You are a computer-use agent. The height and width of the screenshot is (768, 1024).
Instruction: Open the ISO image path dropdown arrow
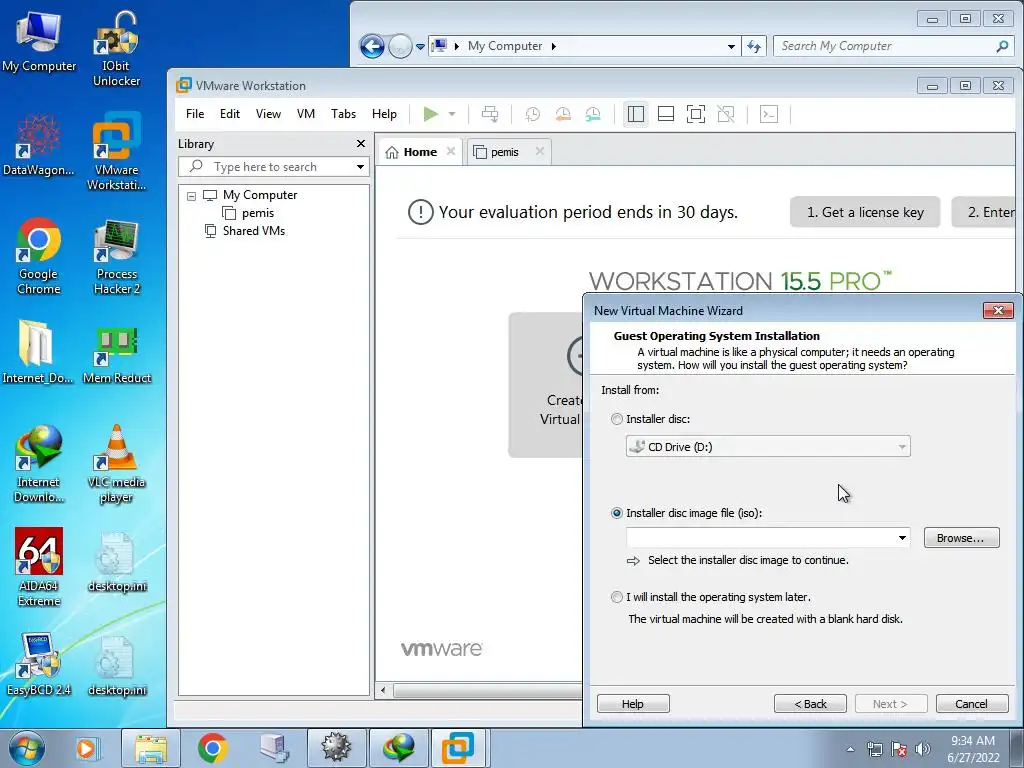click(902, 538)
